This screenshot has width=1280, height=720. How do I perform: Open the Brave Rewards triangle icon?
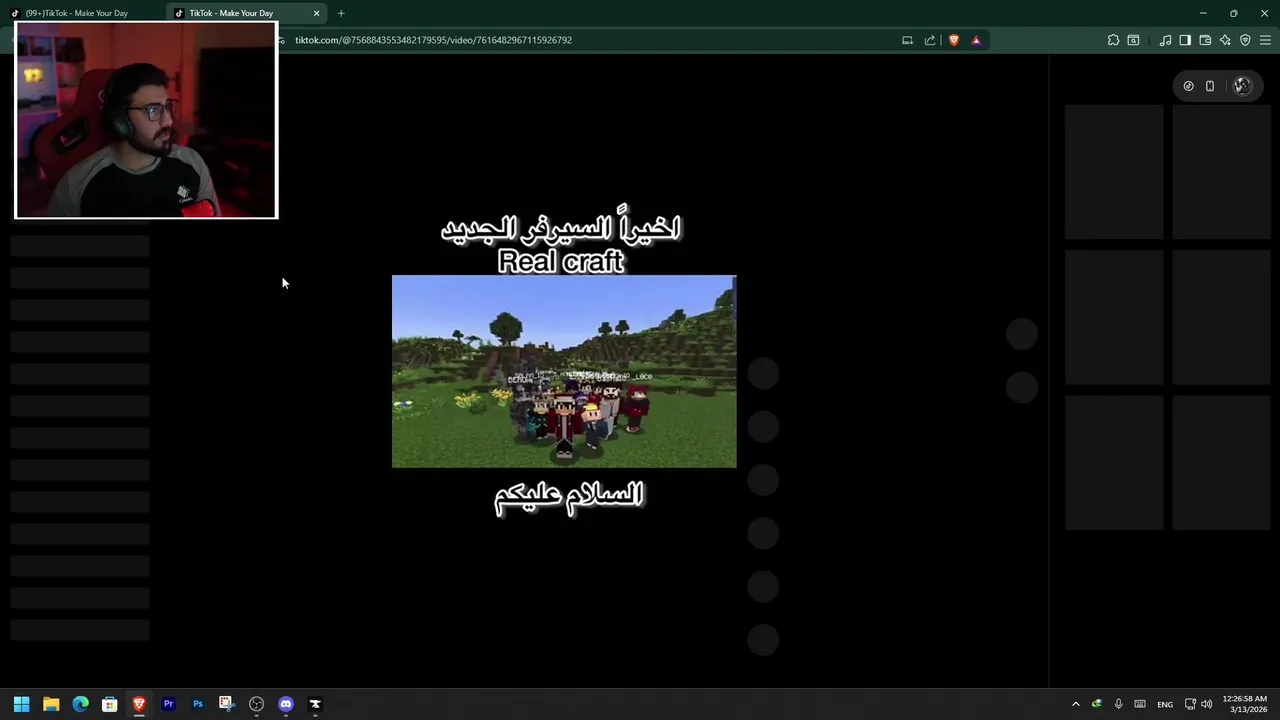click(x=976, y=40)
